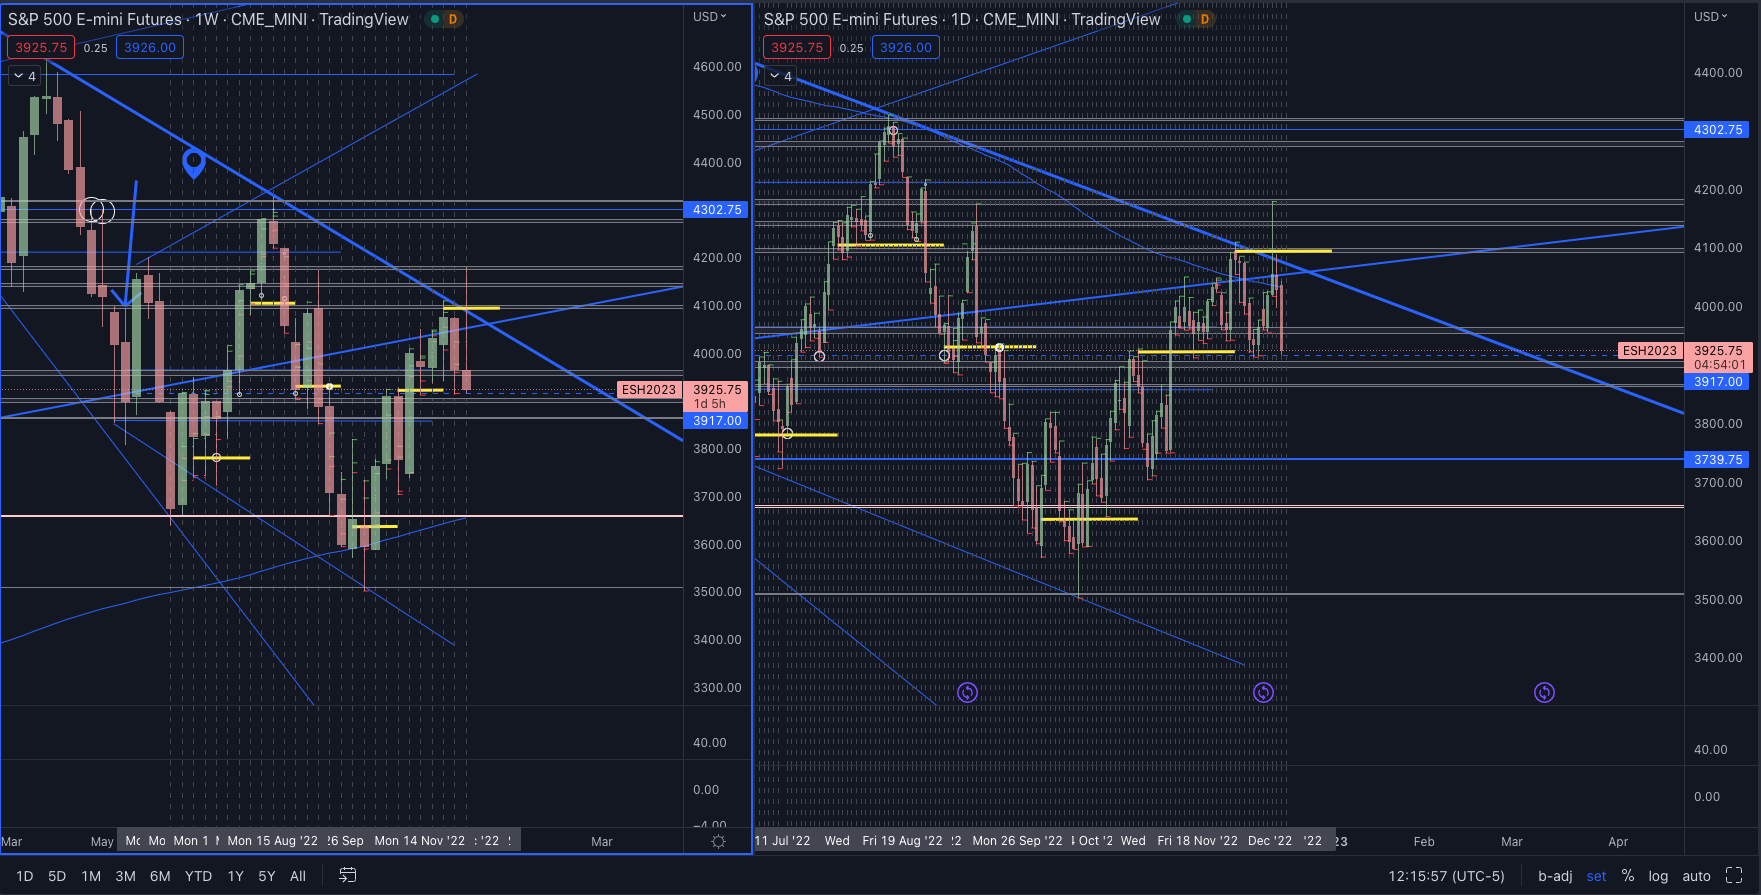Expand the indicator legend on weekly chart
Viewport: 1761px width, 895px height.
[x=24, y=76]
